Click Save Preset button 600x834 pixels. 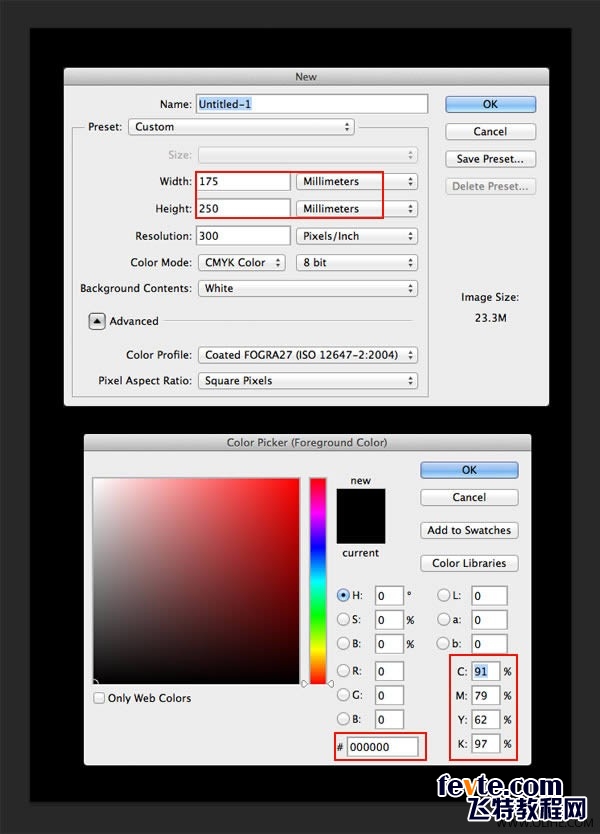click(x=490, y=159)
